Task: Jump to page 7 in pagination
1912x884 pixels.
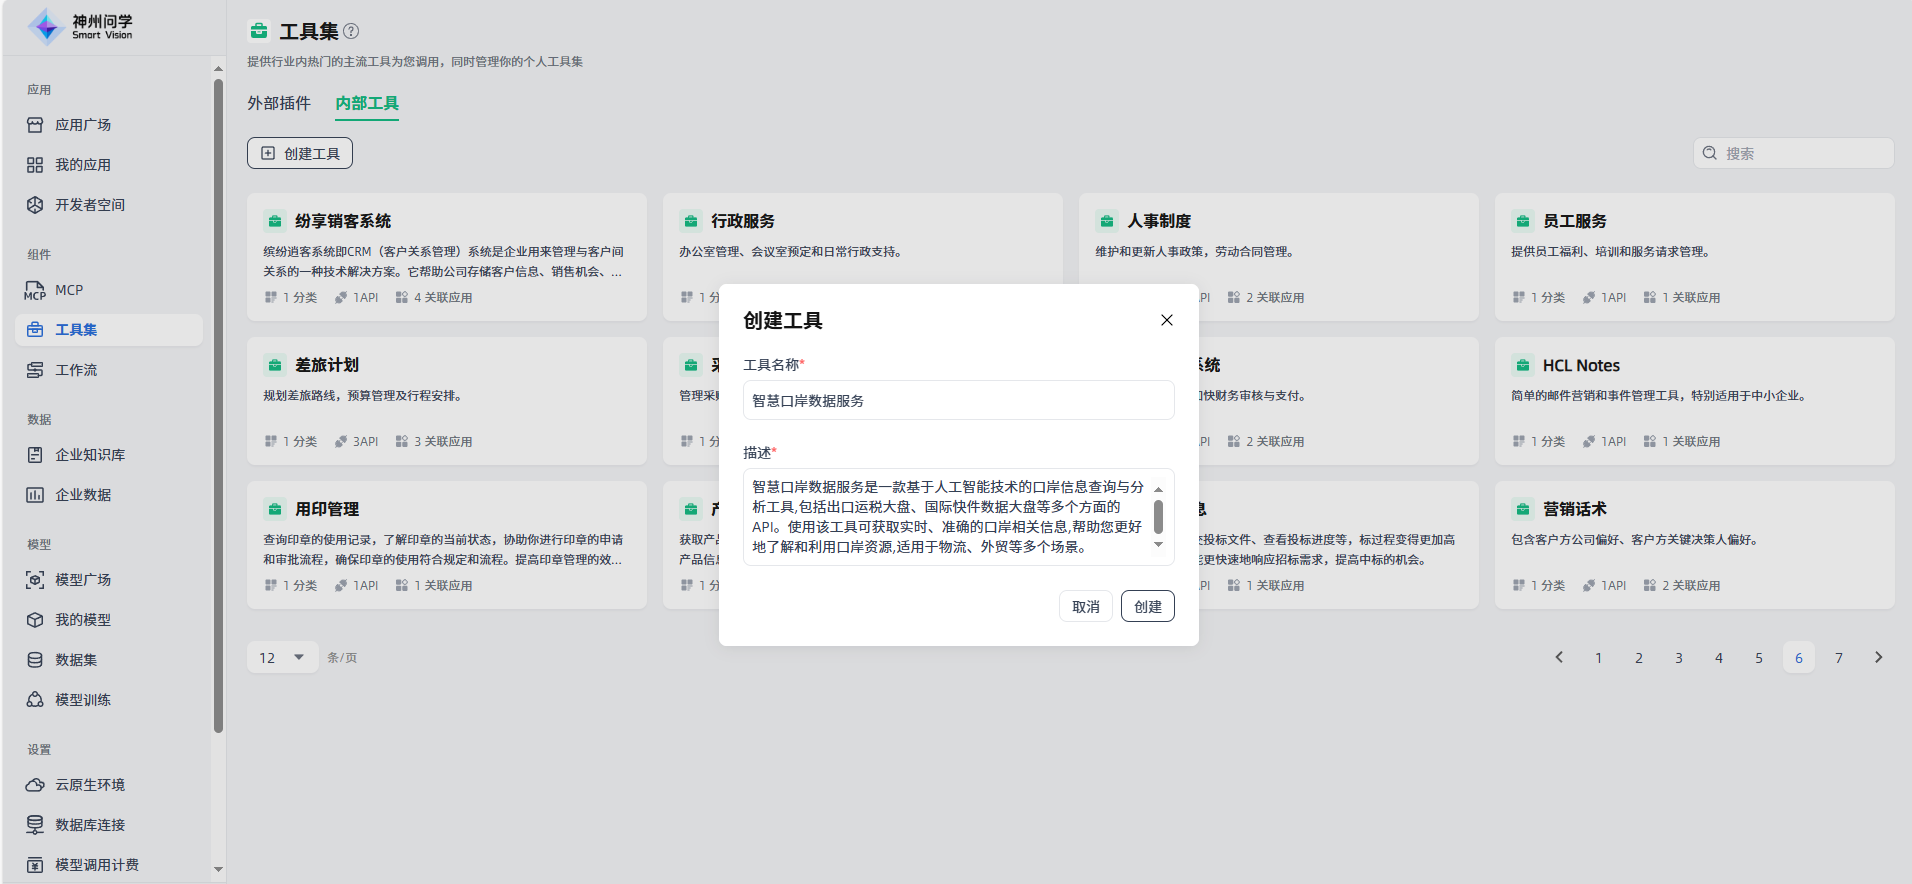Action: tap(1838, 658)
